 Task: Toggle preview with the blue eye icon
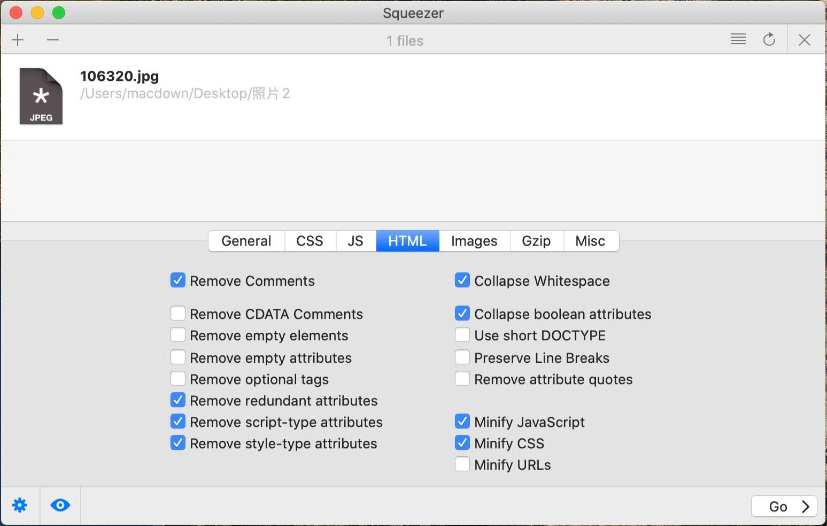(x=60, y=505)
